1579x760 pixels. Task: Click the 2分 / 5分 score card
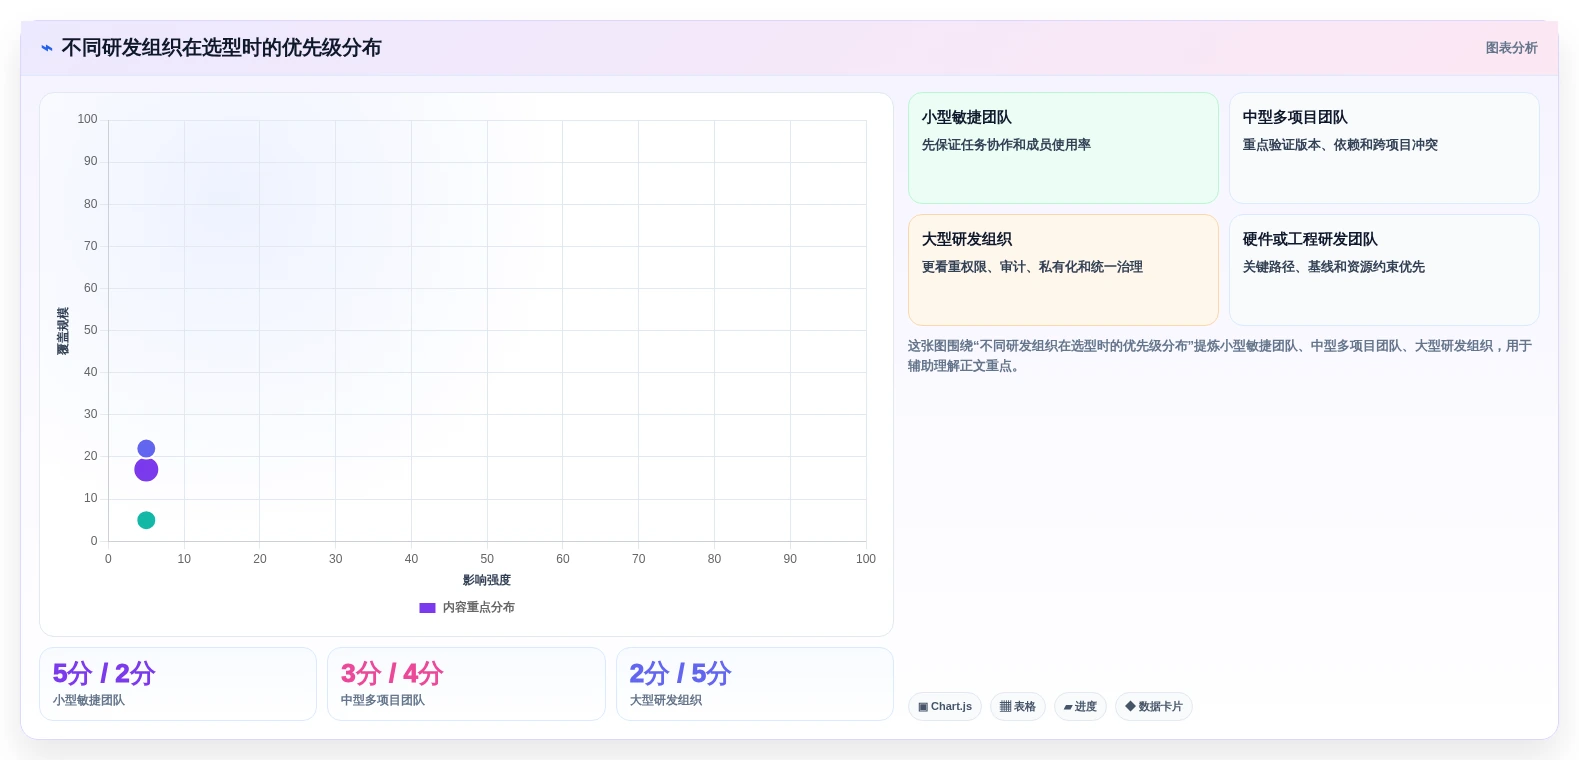755,684
